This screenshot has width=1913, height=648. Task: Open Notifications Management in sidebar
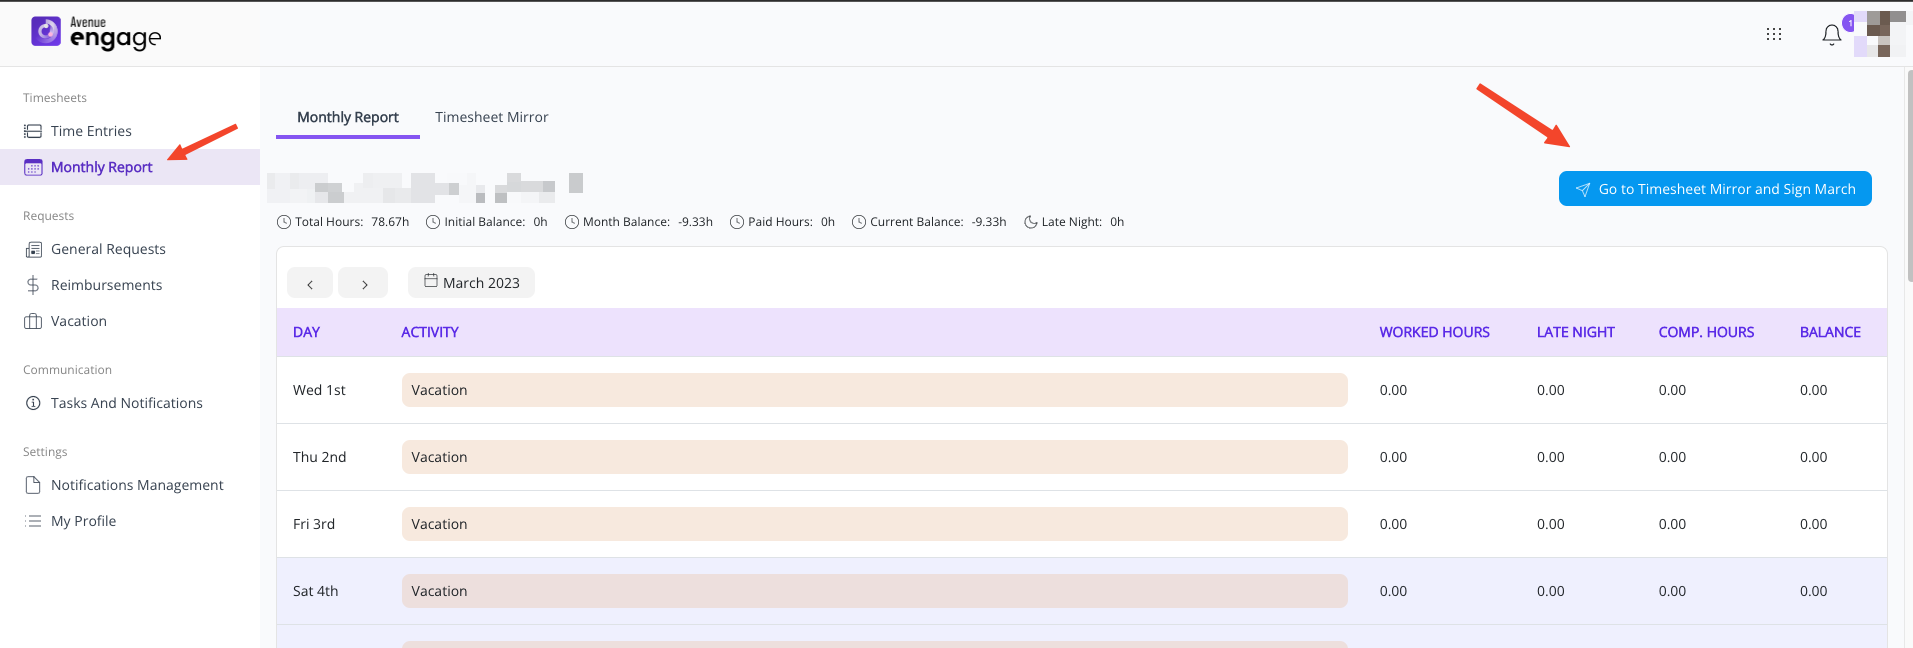coord(130,485)
